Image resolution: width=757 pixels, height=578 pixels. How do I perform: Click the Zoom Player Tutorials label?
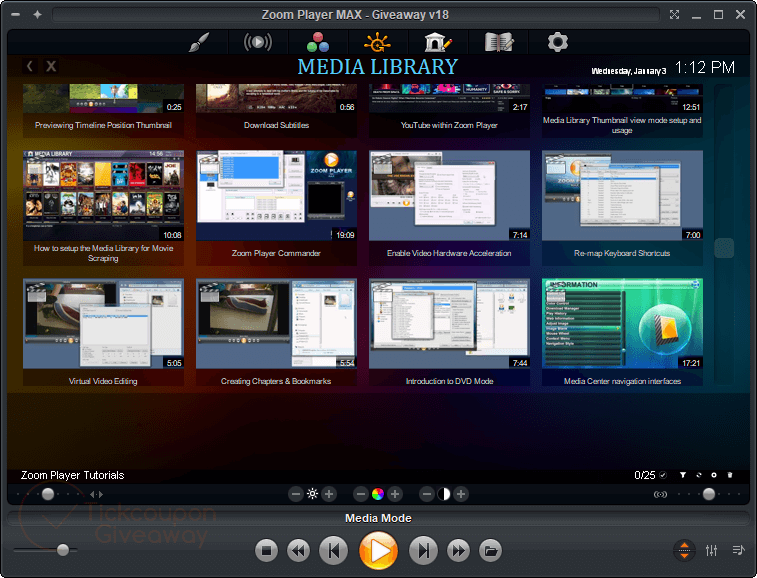[x=72, y=475]
